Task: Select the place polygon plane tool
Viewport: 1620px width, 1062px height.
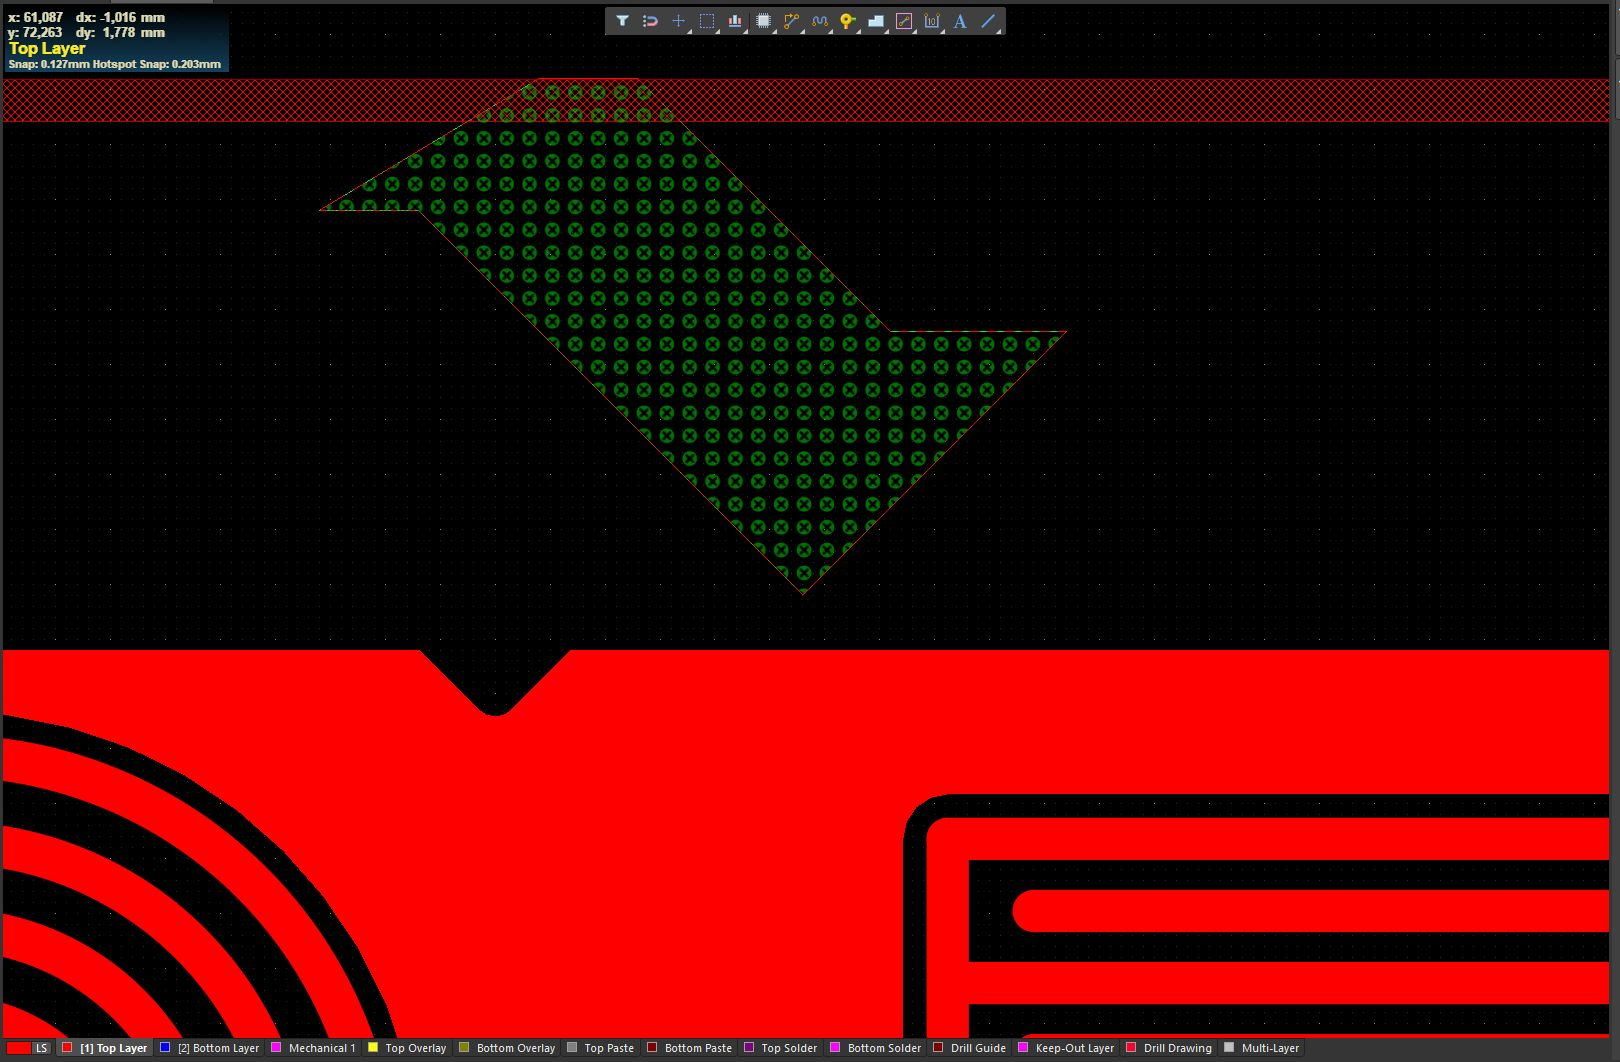Action: click(876, 21)
